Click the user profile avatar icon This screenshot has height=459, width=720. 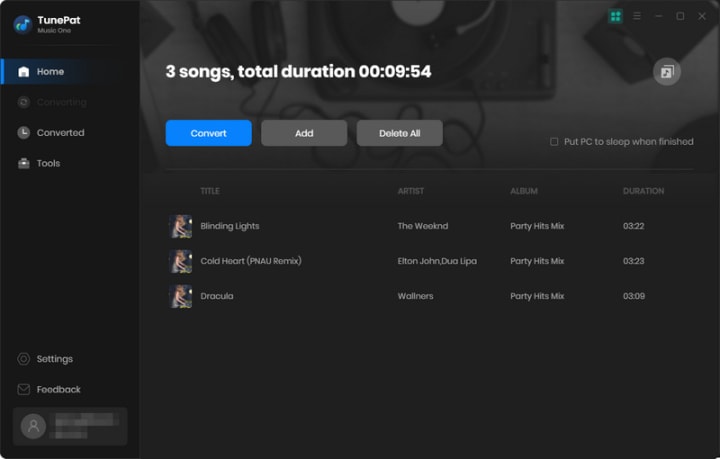33,426
